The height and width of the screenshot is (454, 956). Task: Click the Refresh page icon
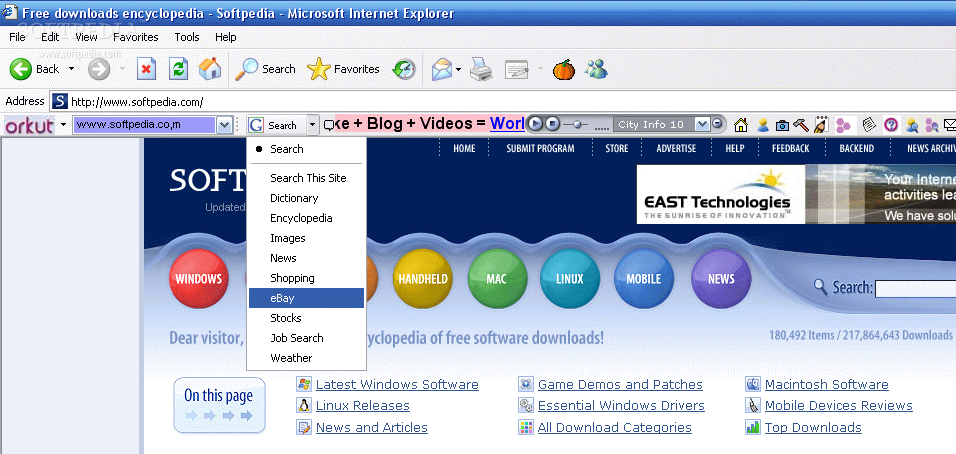pyautogui.click(x=178, y=69)
